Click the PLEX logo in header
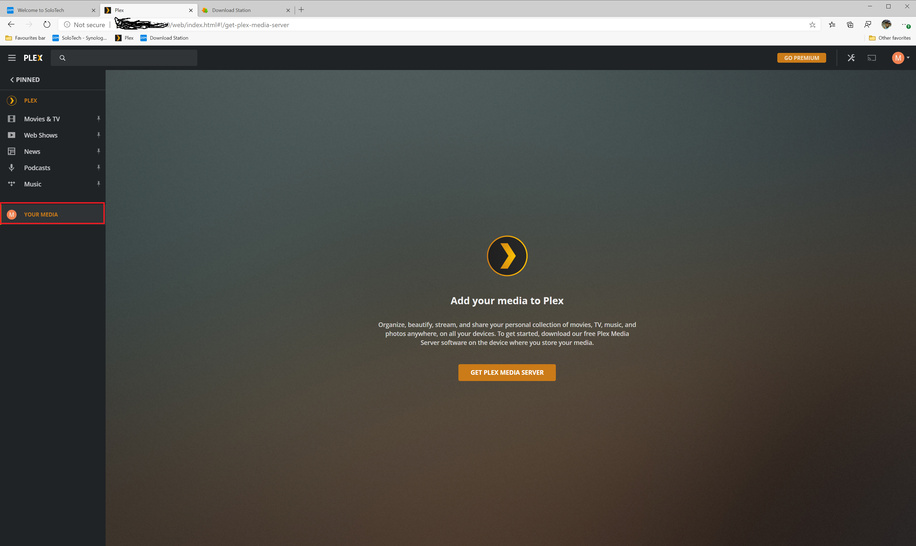 [33, 58]
